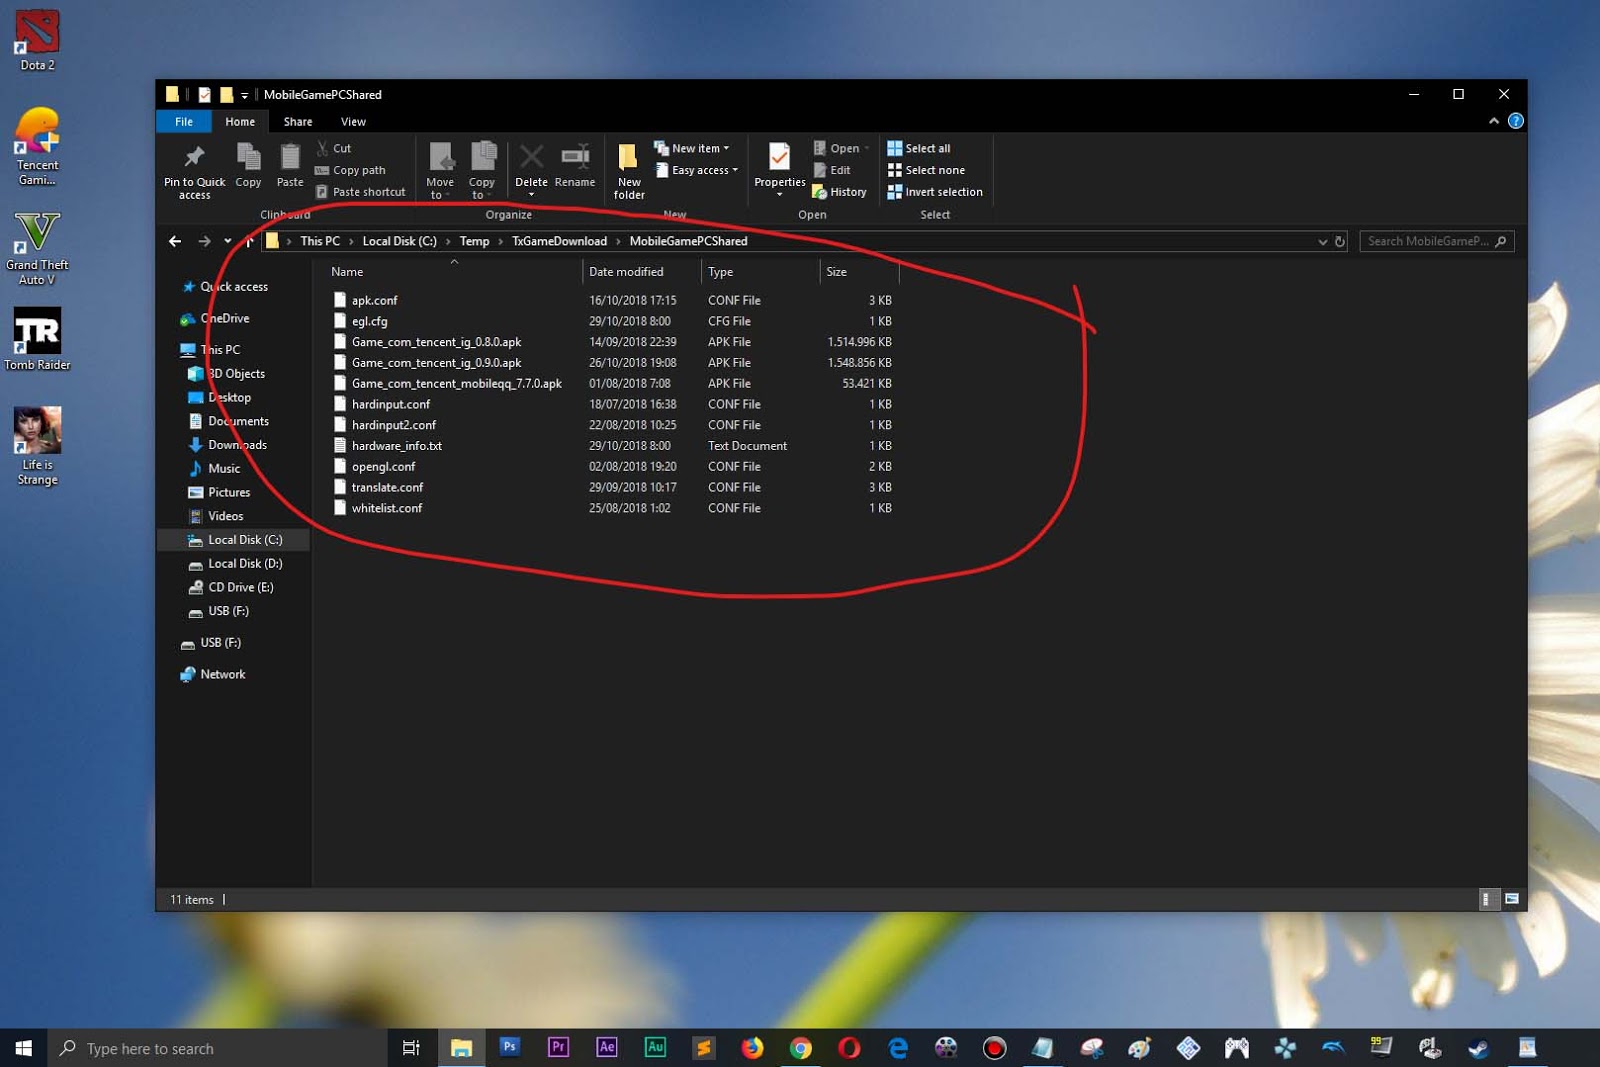Viewport: 1600px width, 1067px height.
Task: Expand the address bar history dropdown
Action: [1323, 241]
